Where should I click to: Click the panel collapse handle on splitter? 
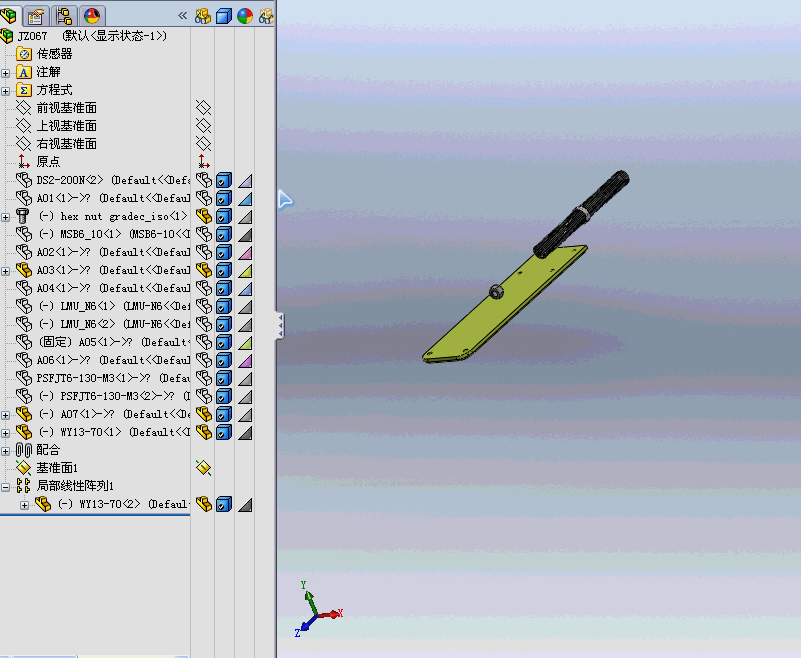279,325
